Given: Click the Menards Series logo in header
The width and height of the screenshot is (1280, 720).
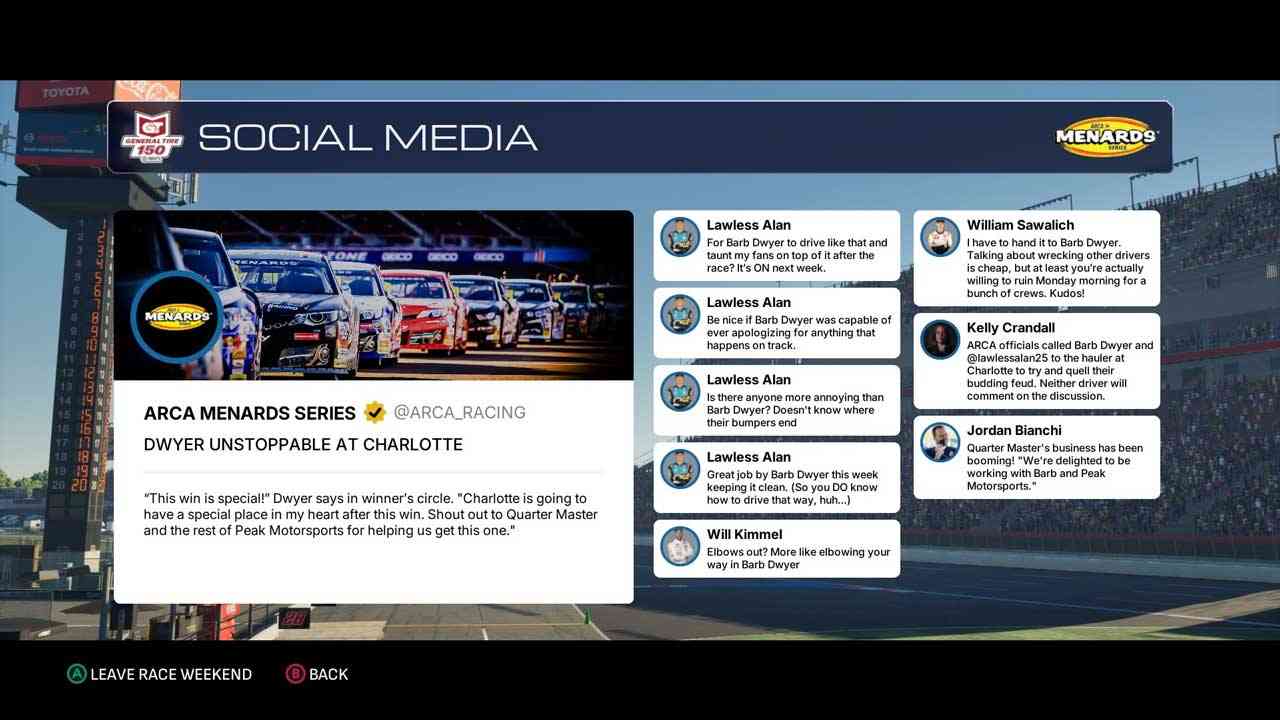Looking at the screenshot, I should (x=1106, y=137).
